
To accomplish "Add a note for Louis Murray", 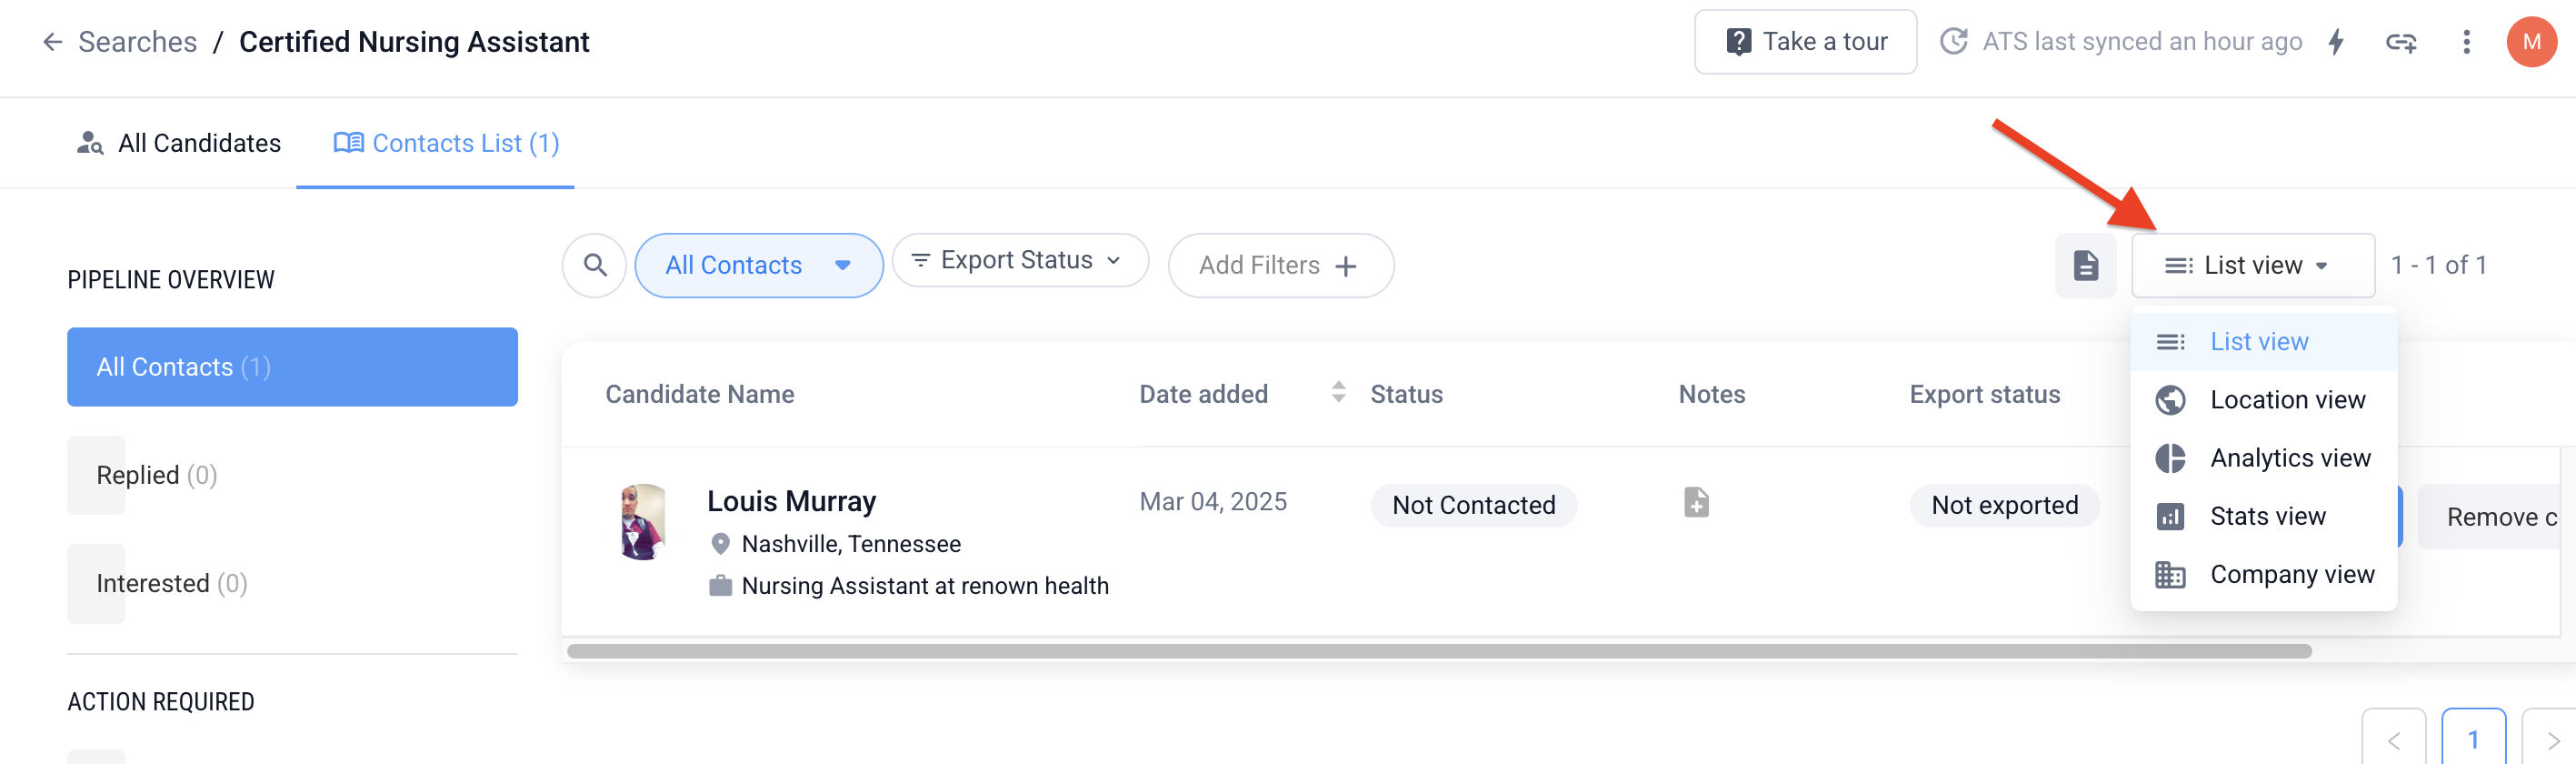I will [1696, 502].
